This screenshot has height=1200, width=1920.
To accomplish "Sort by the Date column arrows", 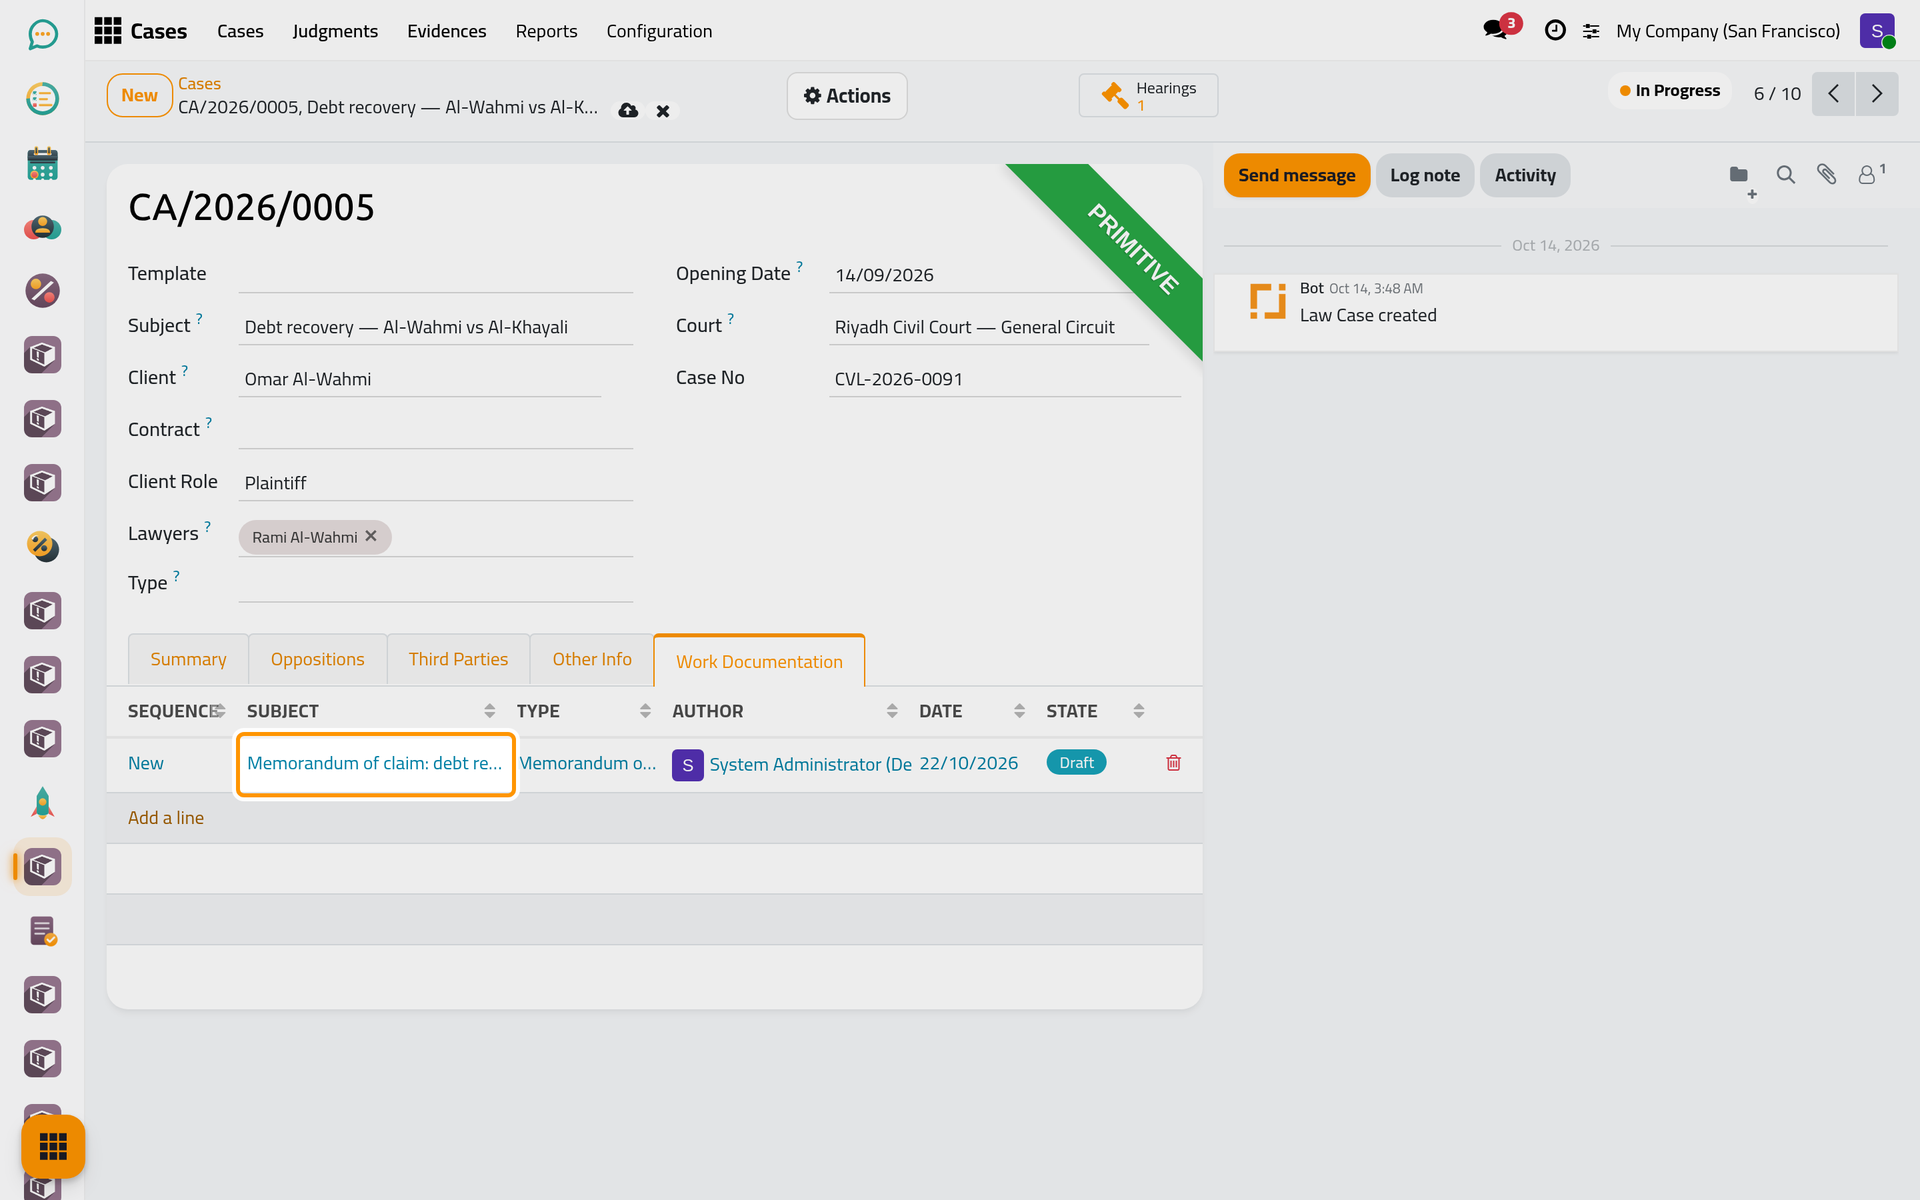I will click(x=1019, y=711).
